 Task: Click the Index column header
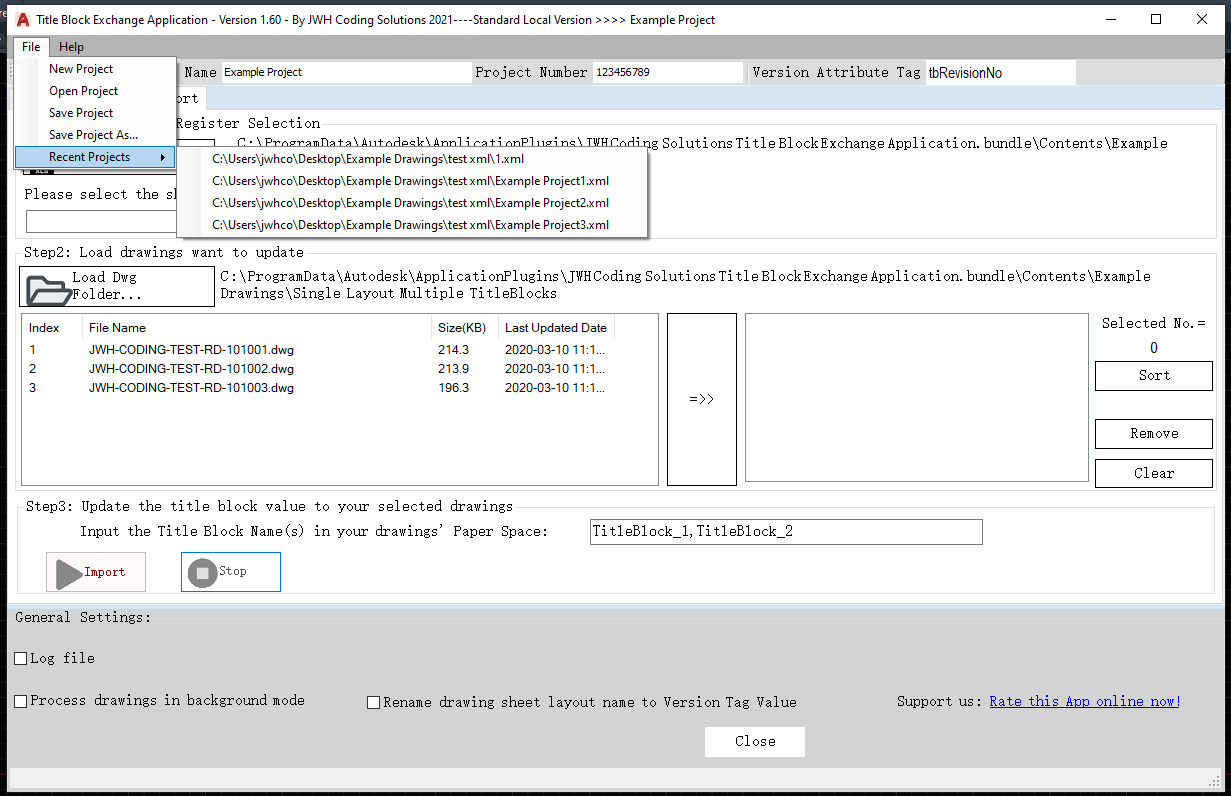coord(54,328)
